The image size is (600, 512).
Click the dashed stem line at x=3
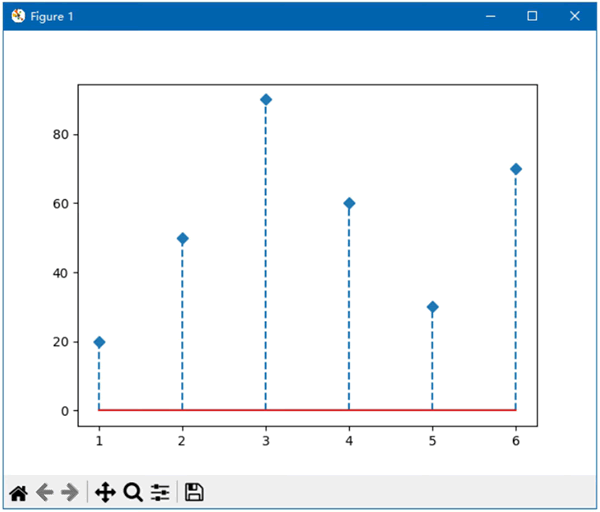point(266,257)
